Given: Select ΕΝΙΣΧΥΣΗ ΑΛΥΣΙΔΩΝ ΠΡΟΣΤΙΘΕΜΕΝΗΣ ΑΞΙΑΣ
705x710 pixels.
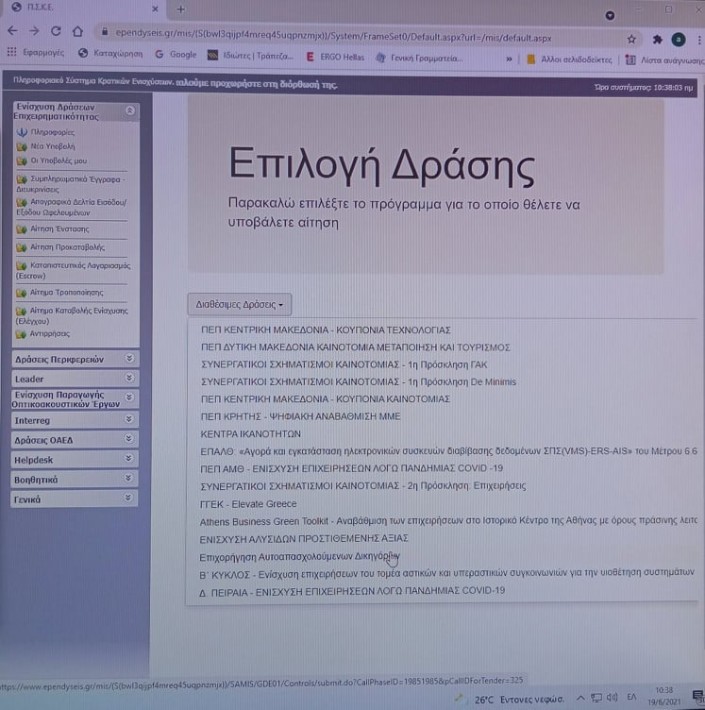Looking at the screenshot, I should [x=304, y=538].
